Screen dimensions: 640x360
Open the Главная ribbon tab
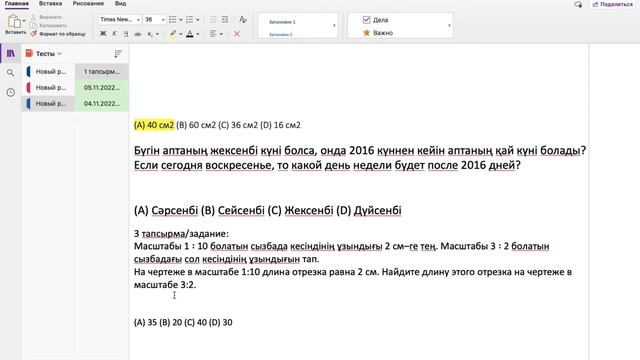pos(17,4)
